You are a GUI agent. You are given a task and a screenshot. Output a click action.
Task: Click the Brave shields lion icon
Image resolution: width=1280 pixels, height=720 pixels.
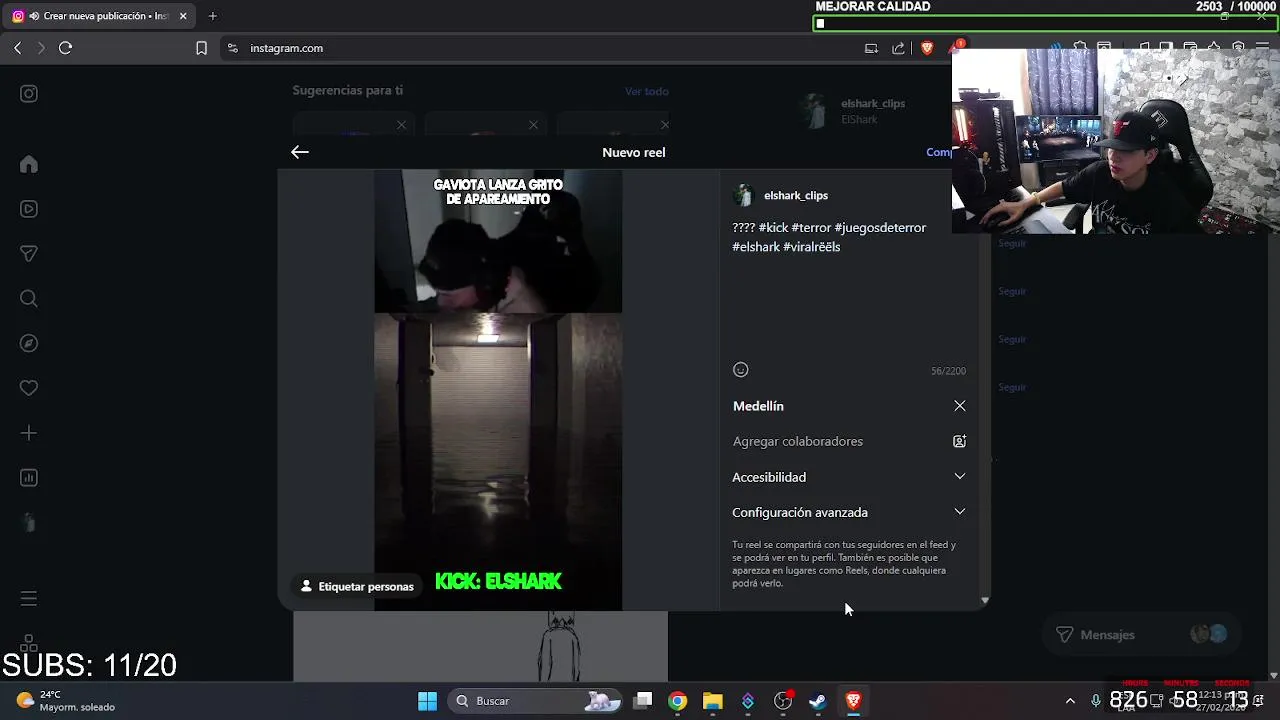click(927, 48)
